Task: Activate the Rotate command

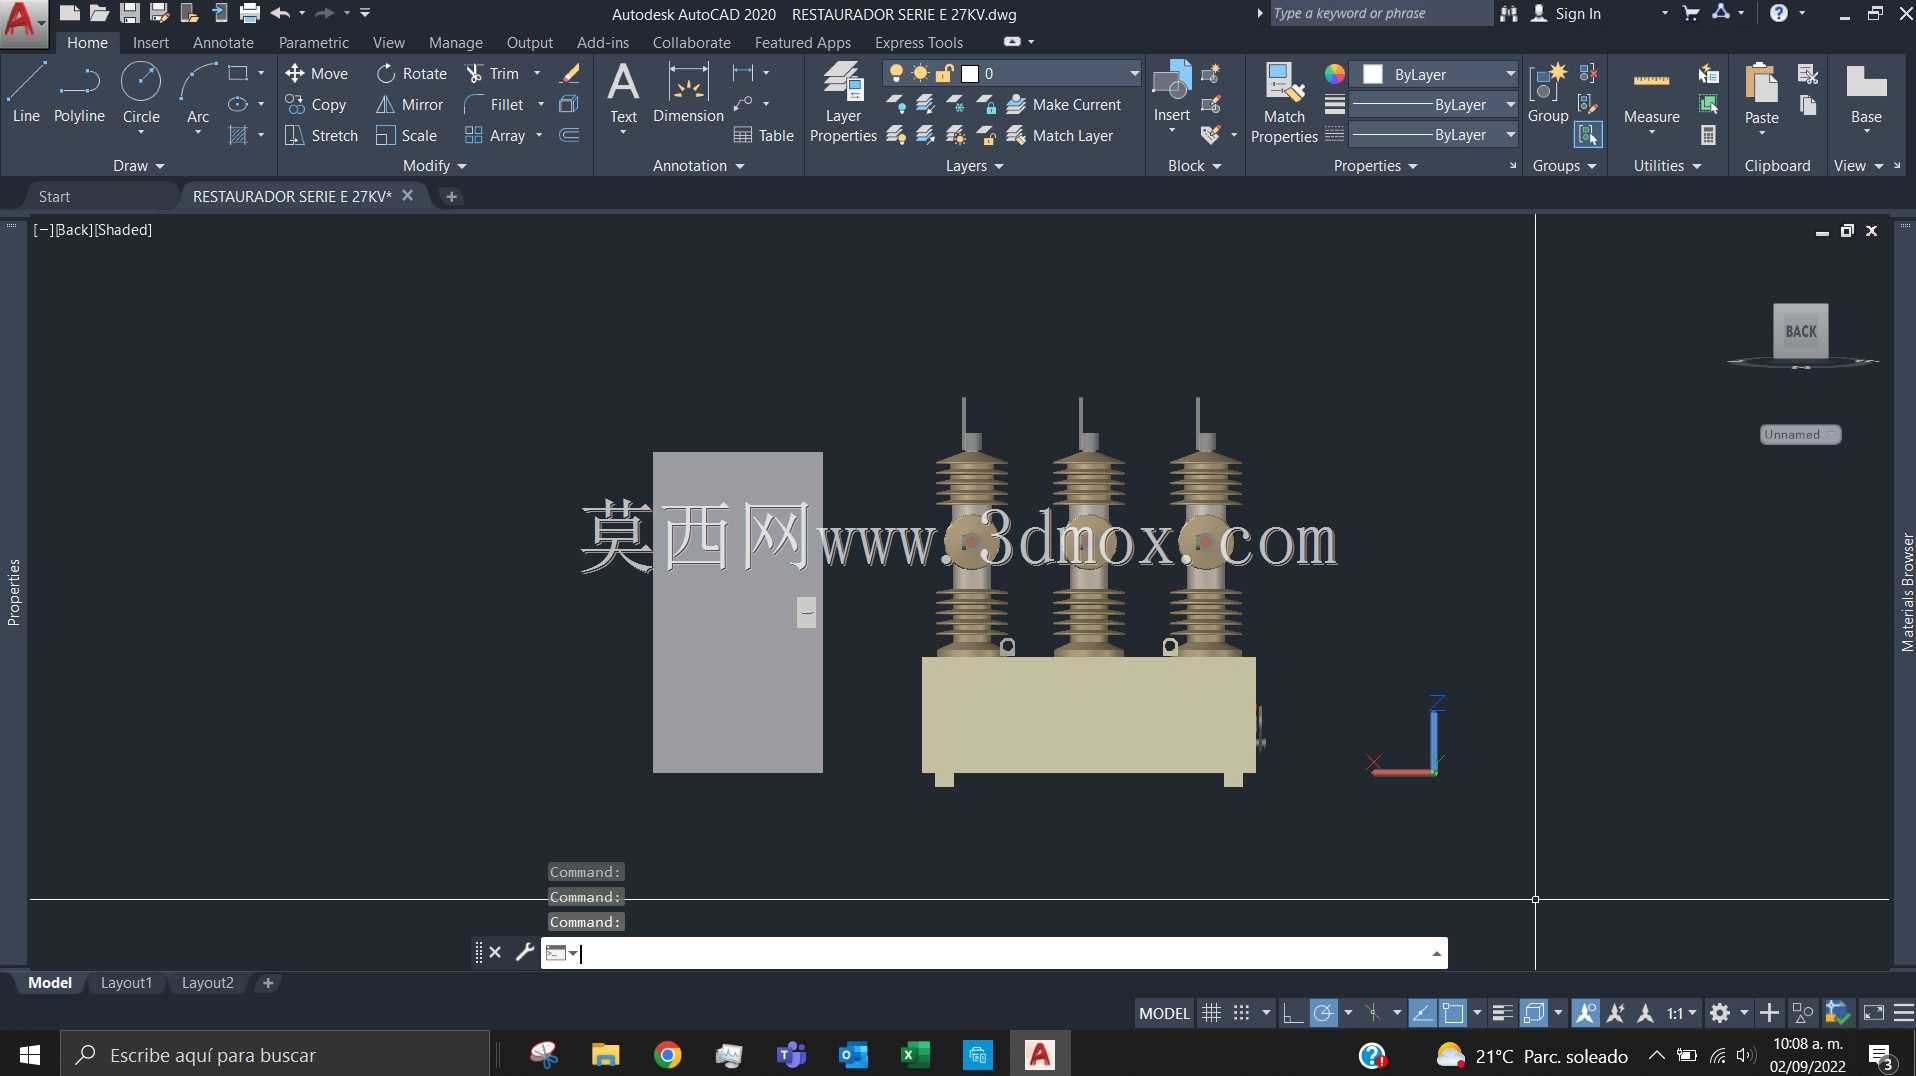Action: 411,73
